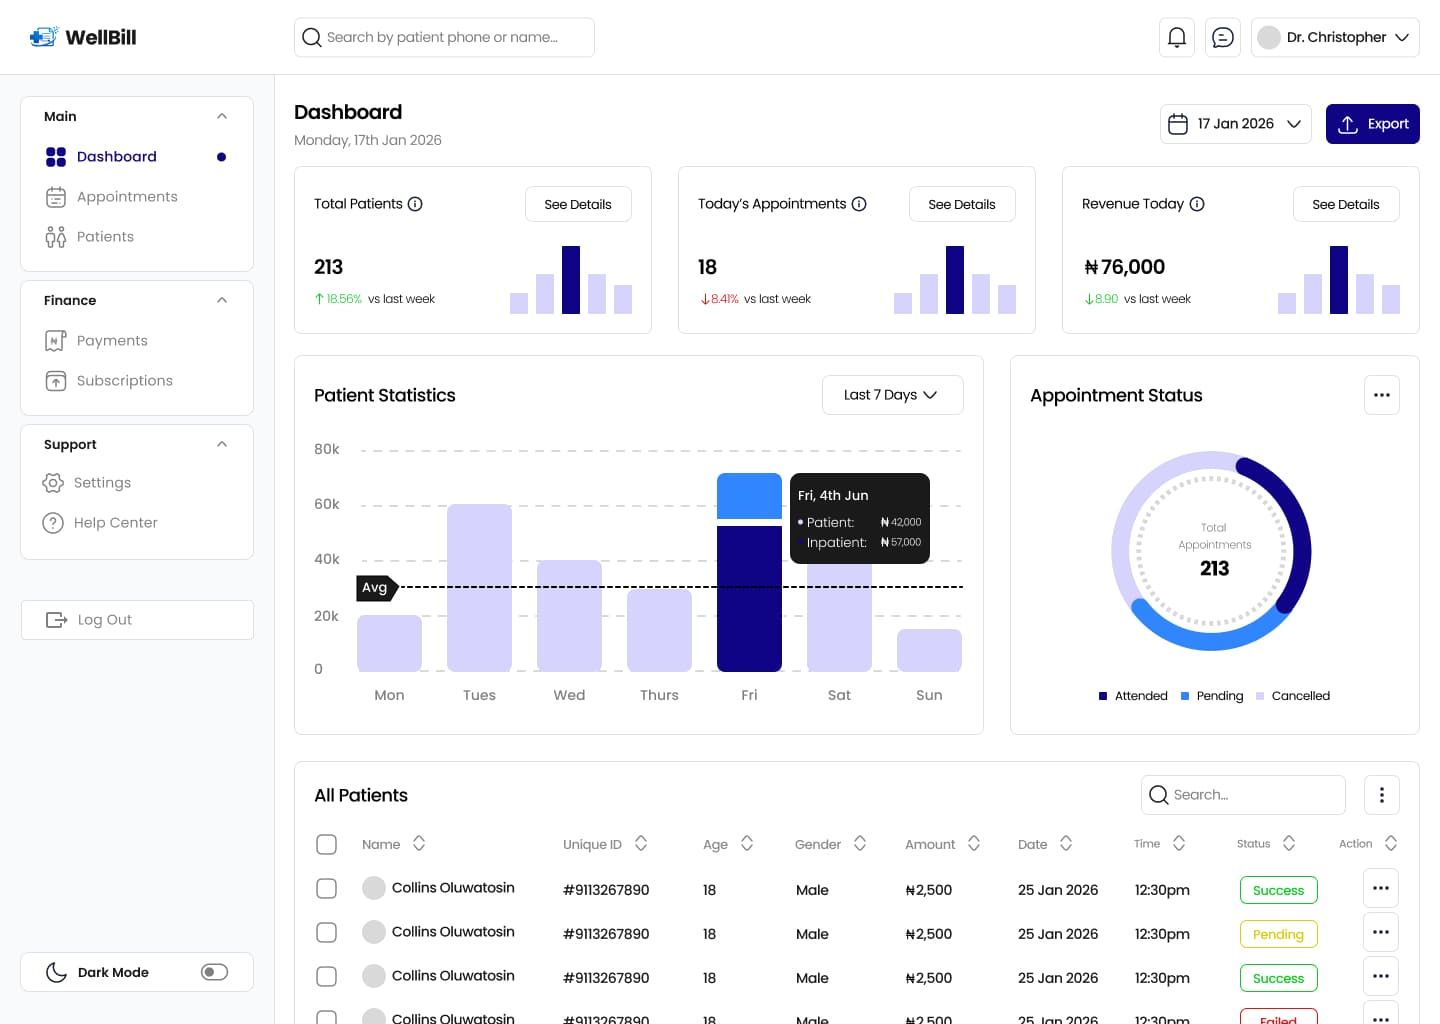Viewport: 1440px width, 1024px height.
Task: Click the info icon next to Revenue Today
Action: tap(1197, 204)
